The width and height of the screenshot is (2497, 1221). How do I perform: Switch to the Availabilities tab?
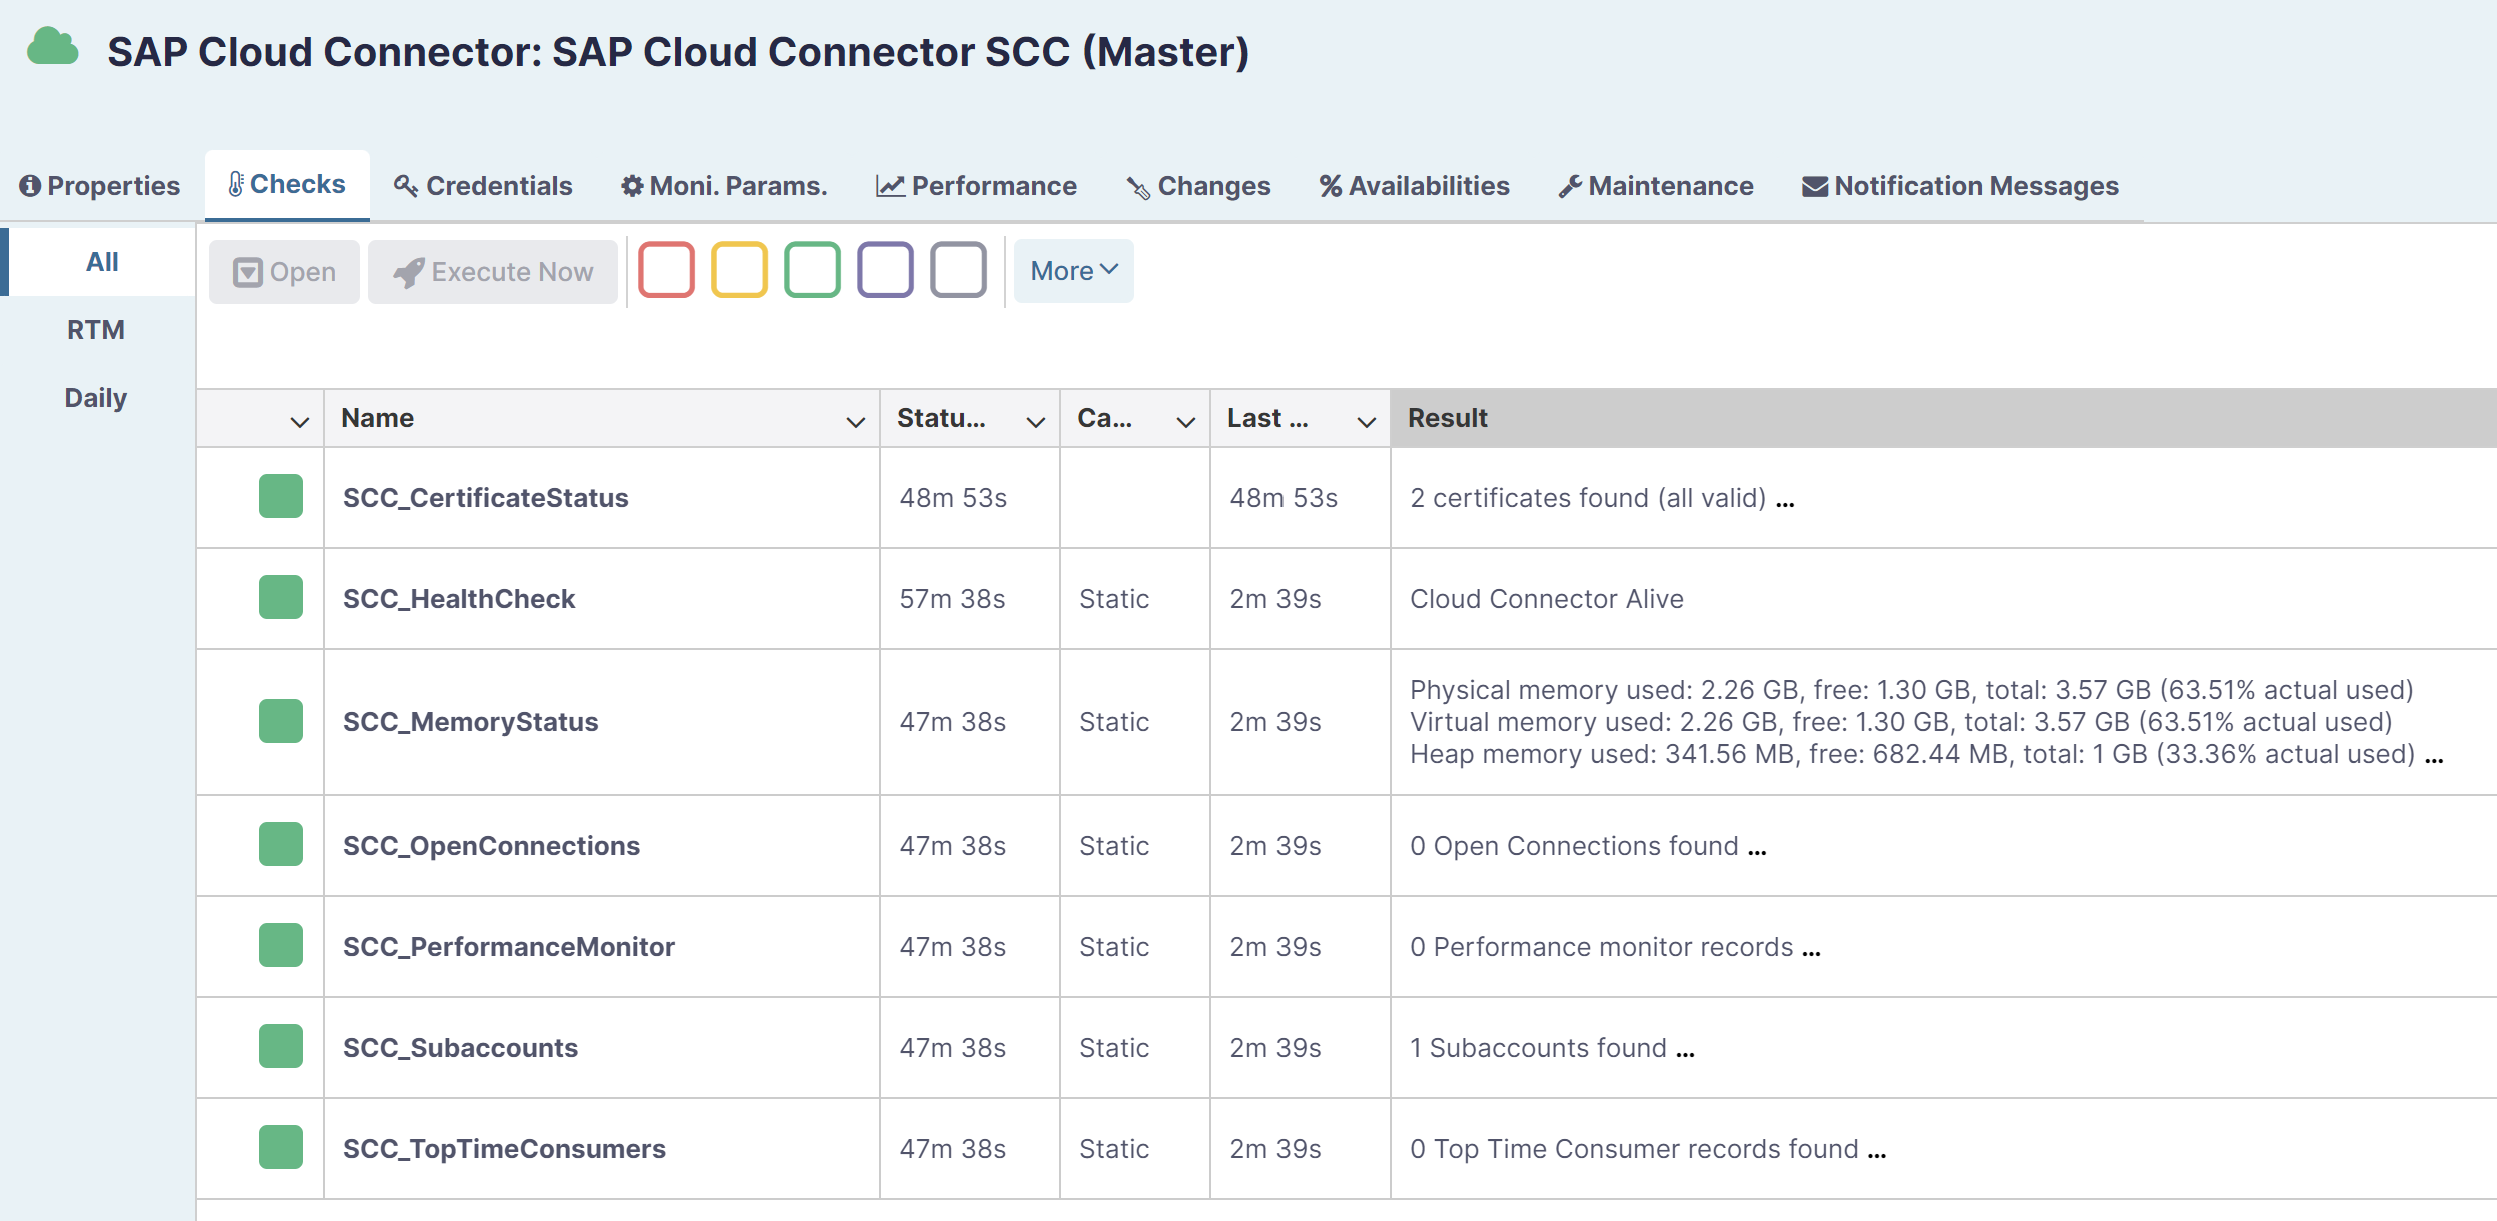point(1413,185)
